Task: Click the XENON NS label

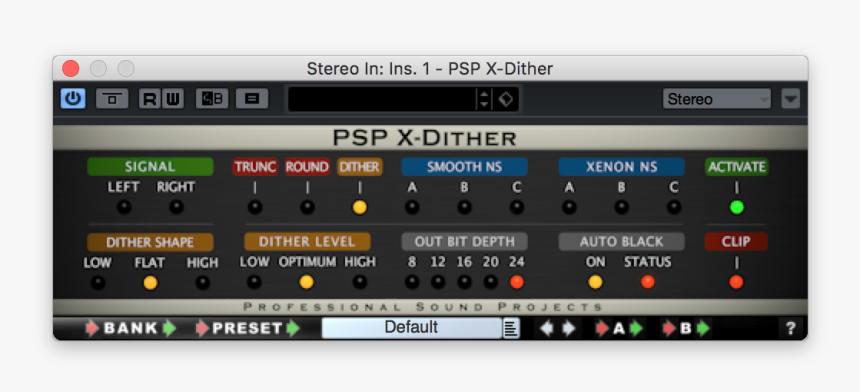Action: [x=621, y=167]
